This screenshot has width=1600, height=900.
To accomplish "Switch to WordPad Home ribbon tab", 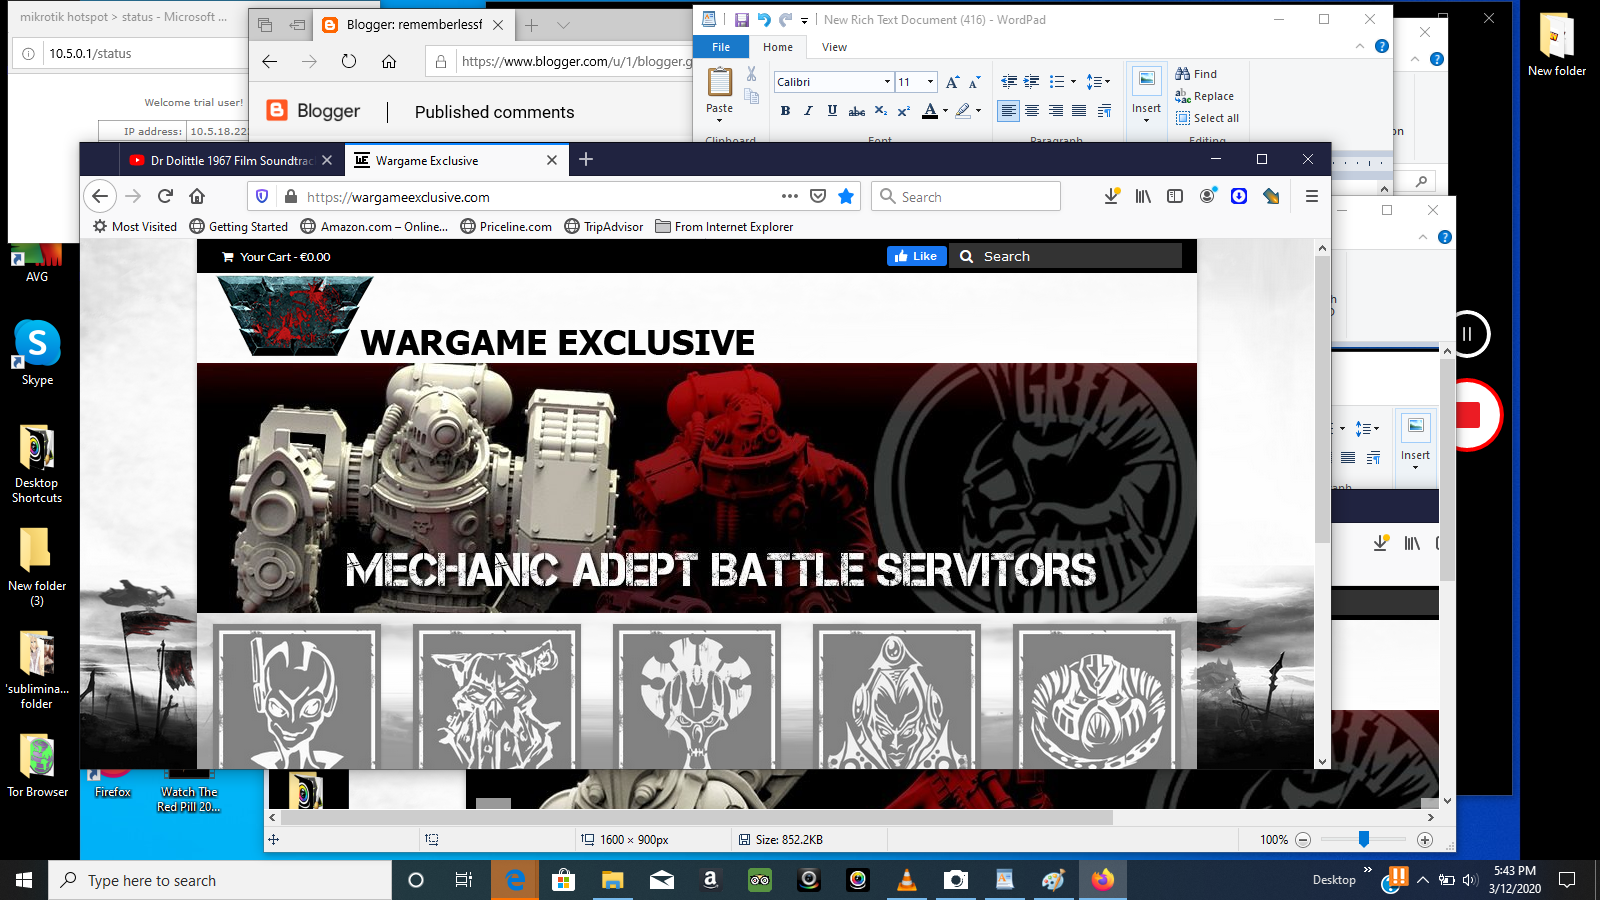I will click(x=777, y=47).
